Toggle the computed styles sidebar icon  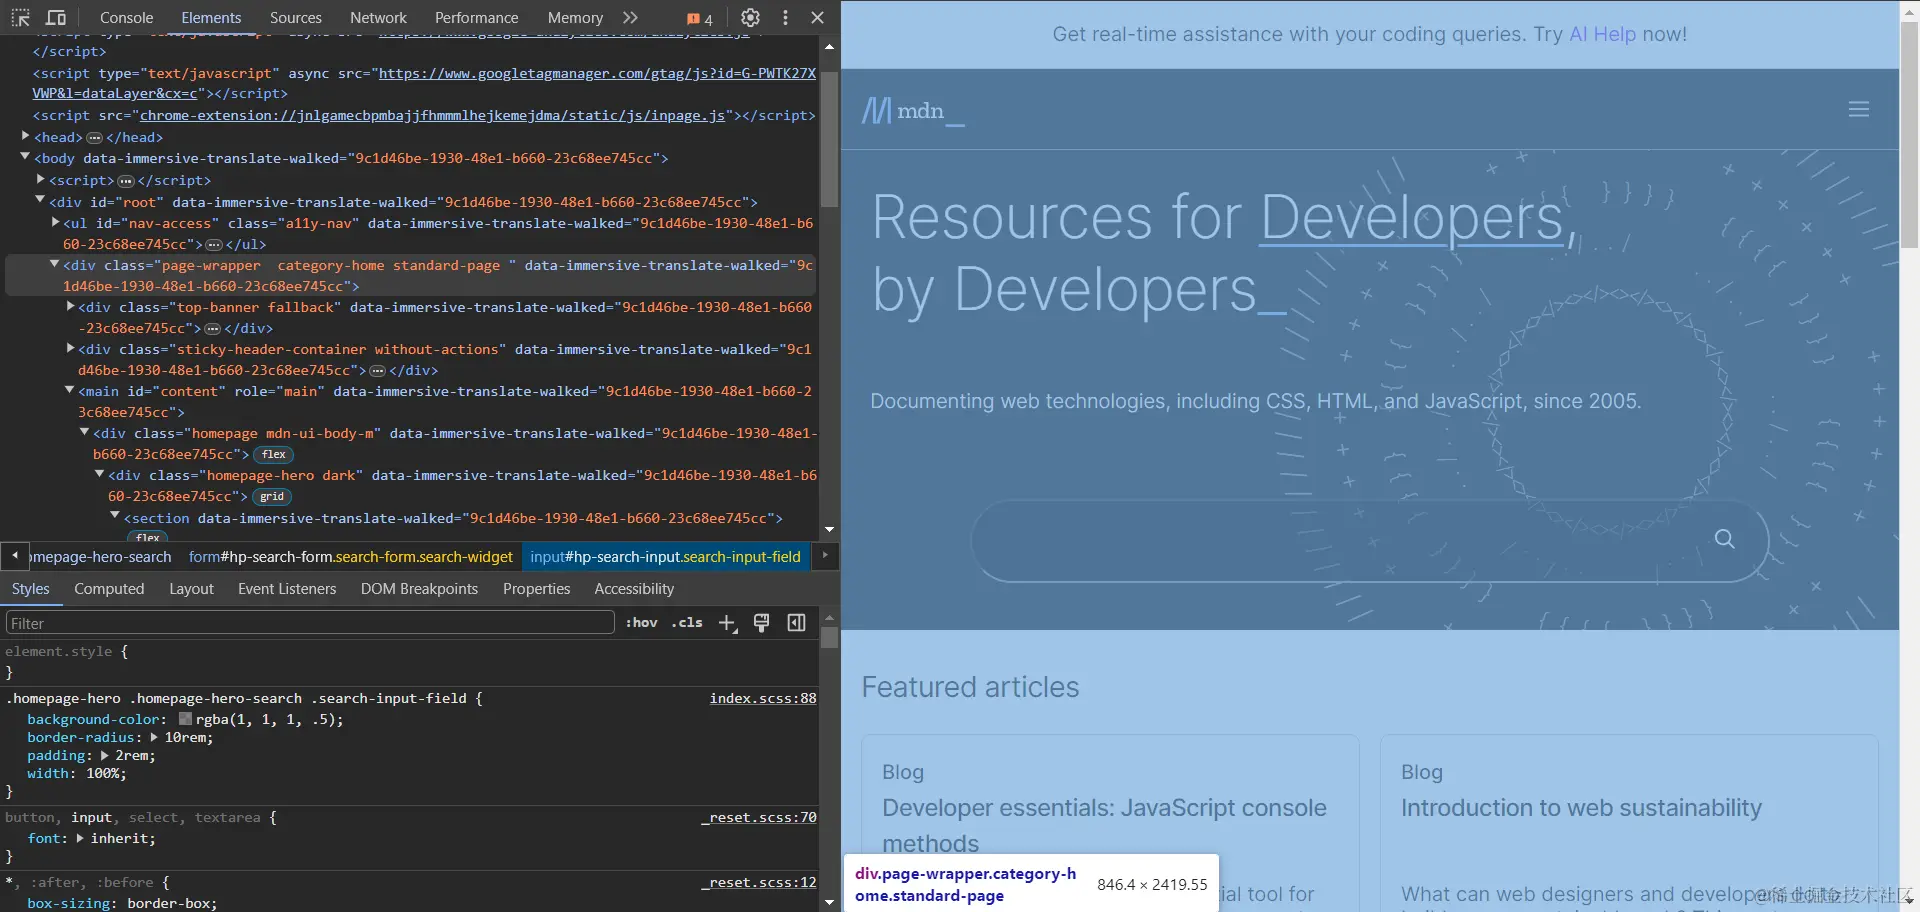click(x=796, y=623)
